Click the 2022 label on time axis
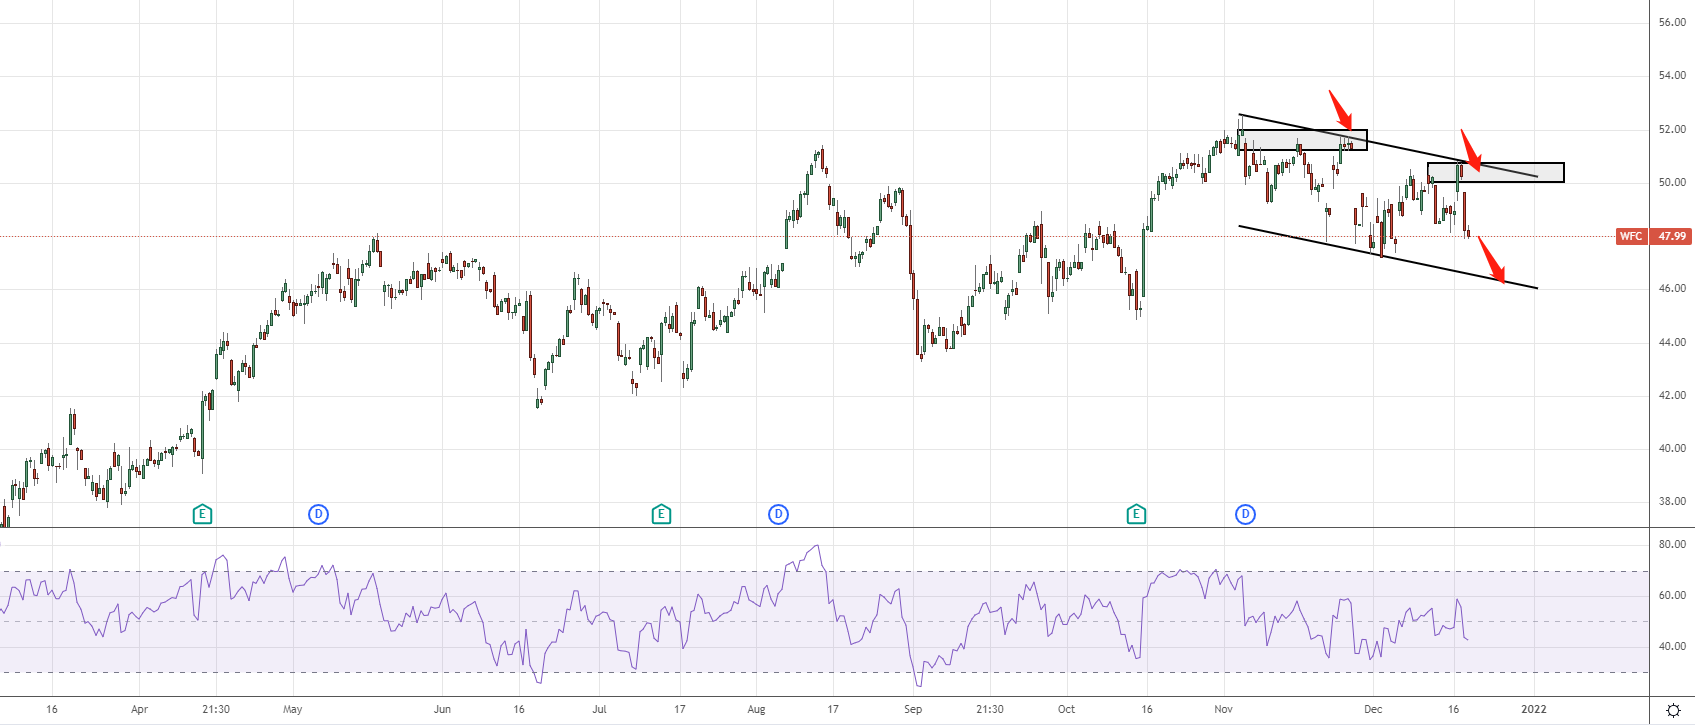 click(x=1533, y=709)
